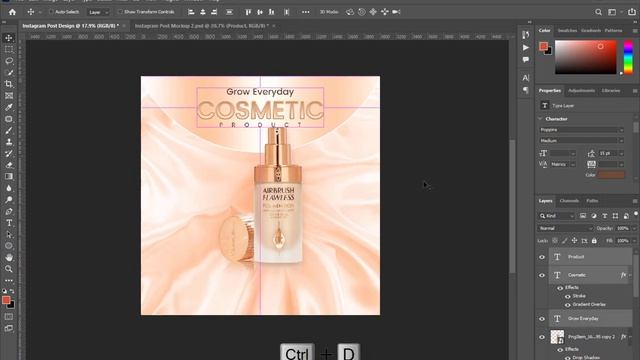Screen dimensions: 640x360
Task: Select the Move tool in the toolbar
Action: [x=9, y=38]
